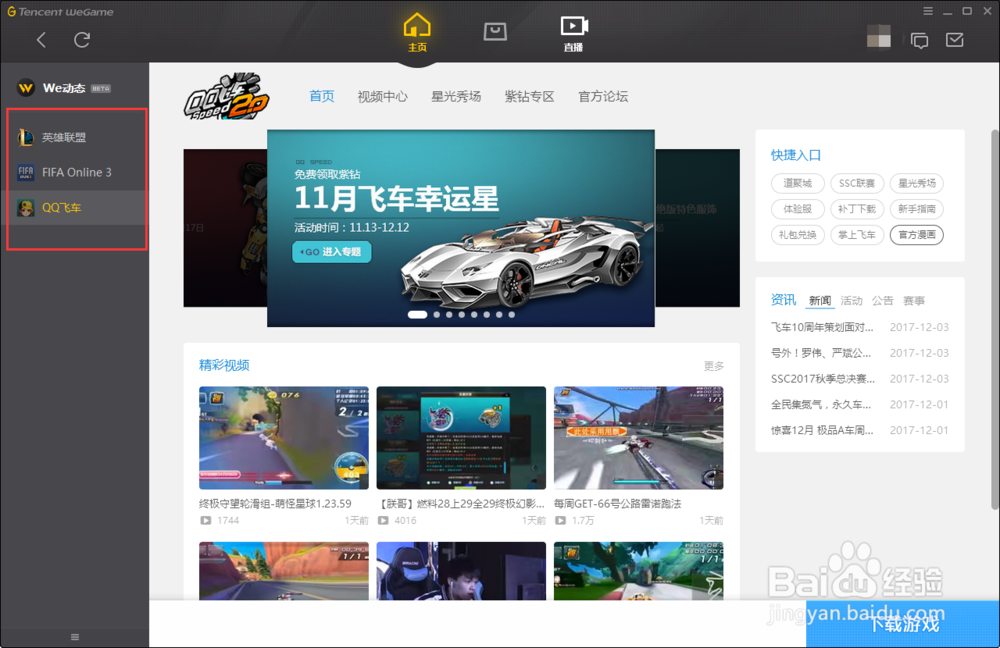The width and height of the screenshot is (1000, 648).
Task: Open the 新手指南 quick link
Action: [916, 209]
